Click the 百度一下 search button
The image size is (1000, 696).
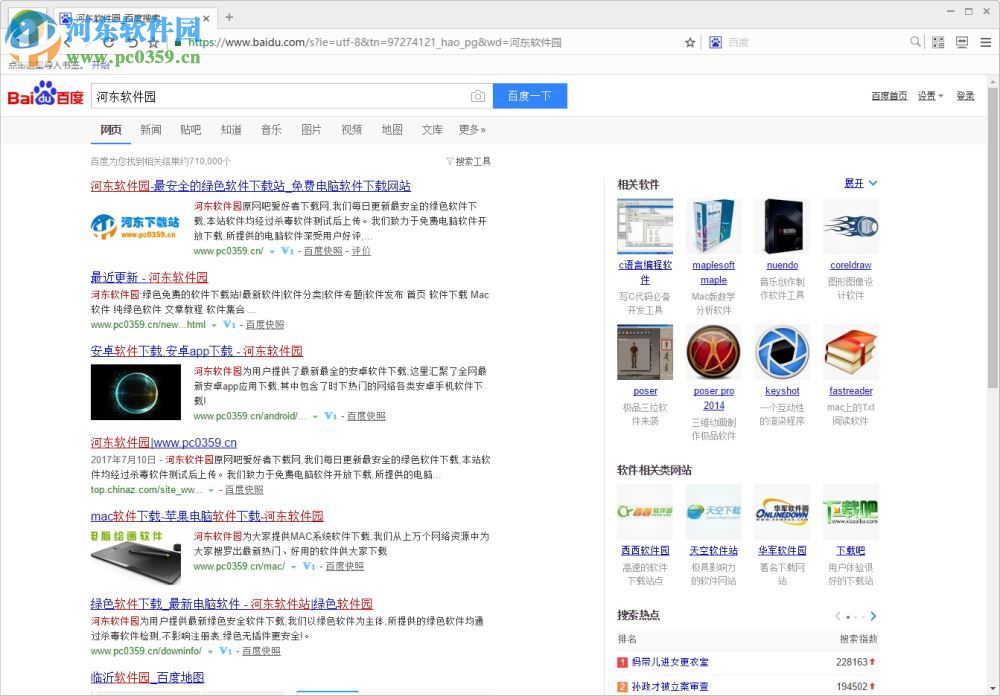tap(530, 95)
